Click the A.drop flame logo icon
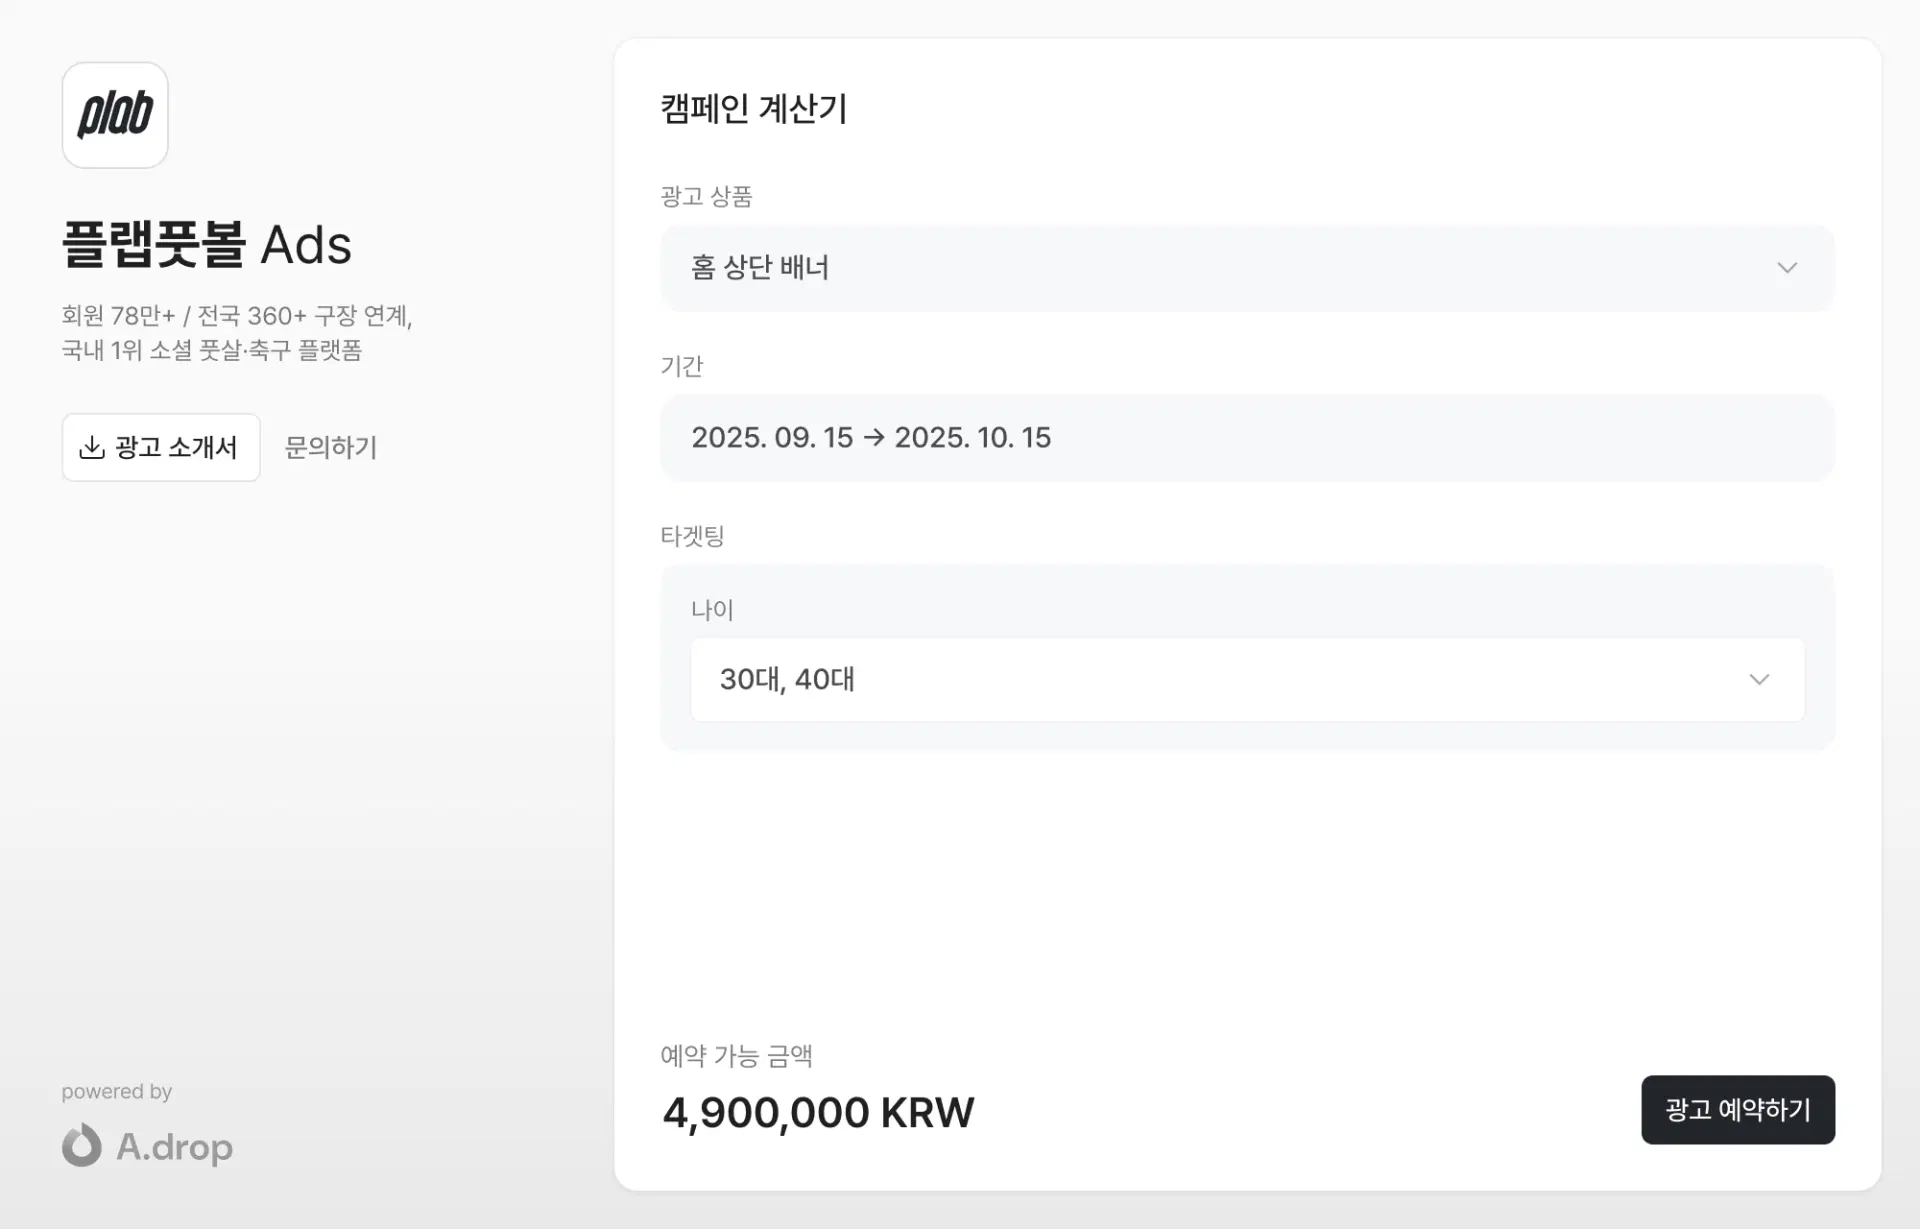 (x=82, y=1146)
